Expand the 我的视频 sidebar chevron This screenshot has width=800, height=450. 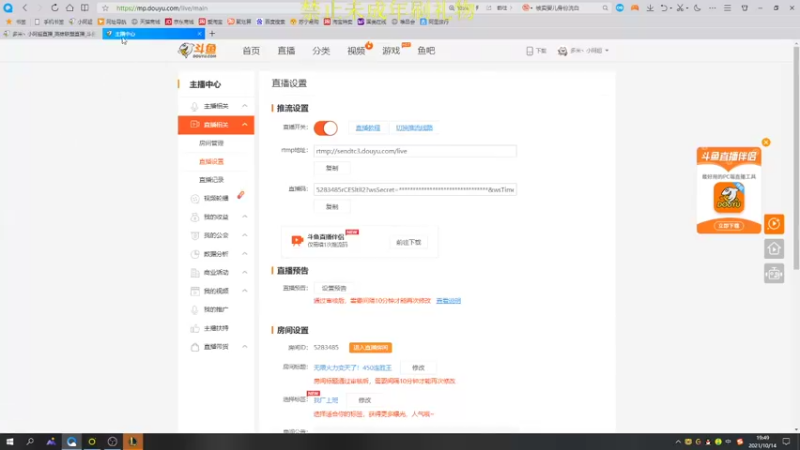click(x=245, y=291)
